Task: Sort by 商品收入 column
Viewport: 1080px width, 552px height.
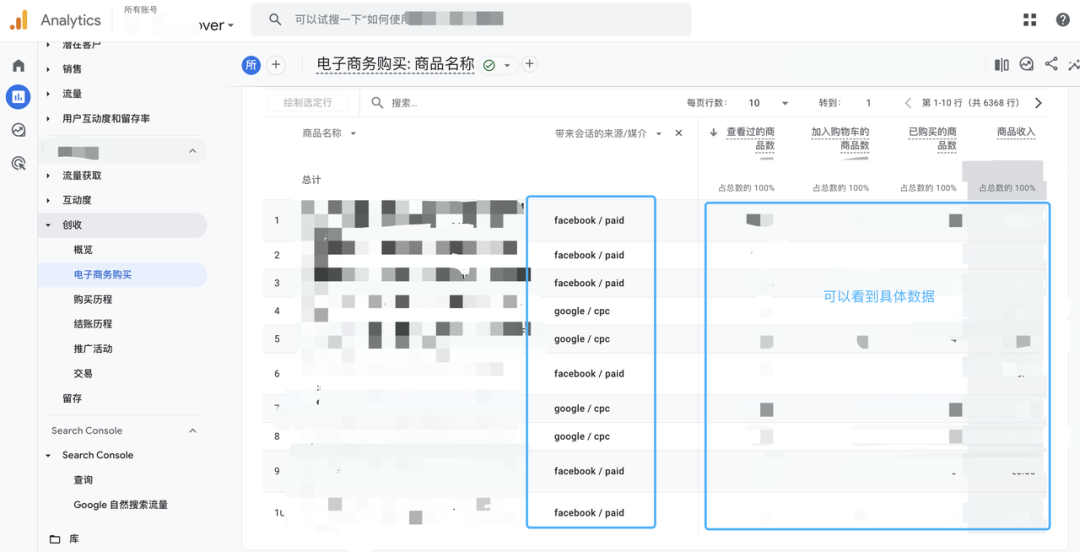Action: coord(1016,132)
